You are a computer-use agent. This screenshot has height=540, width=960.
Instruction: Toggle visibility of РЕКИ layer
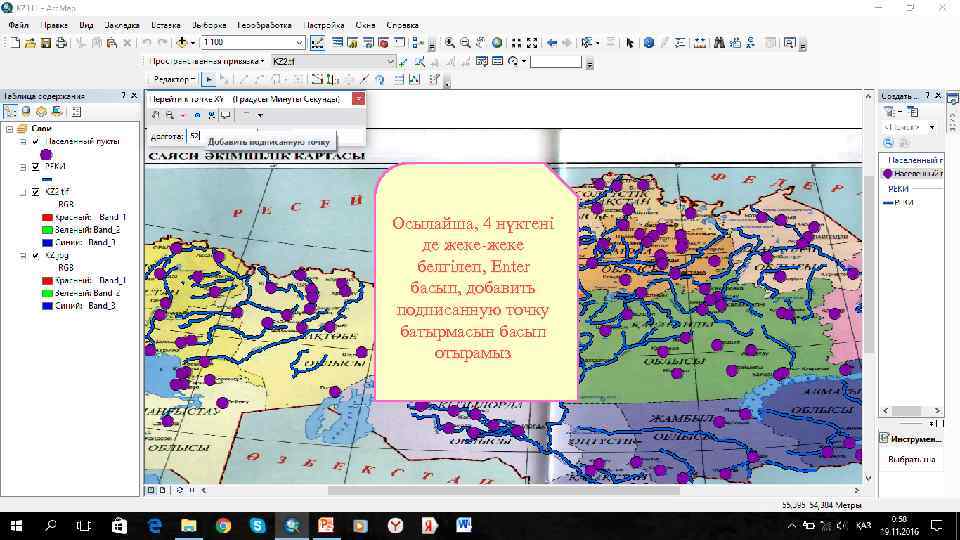(37, 166)
